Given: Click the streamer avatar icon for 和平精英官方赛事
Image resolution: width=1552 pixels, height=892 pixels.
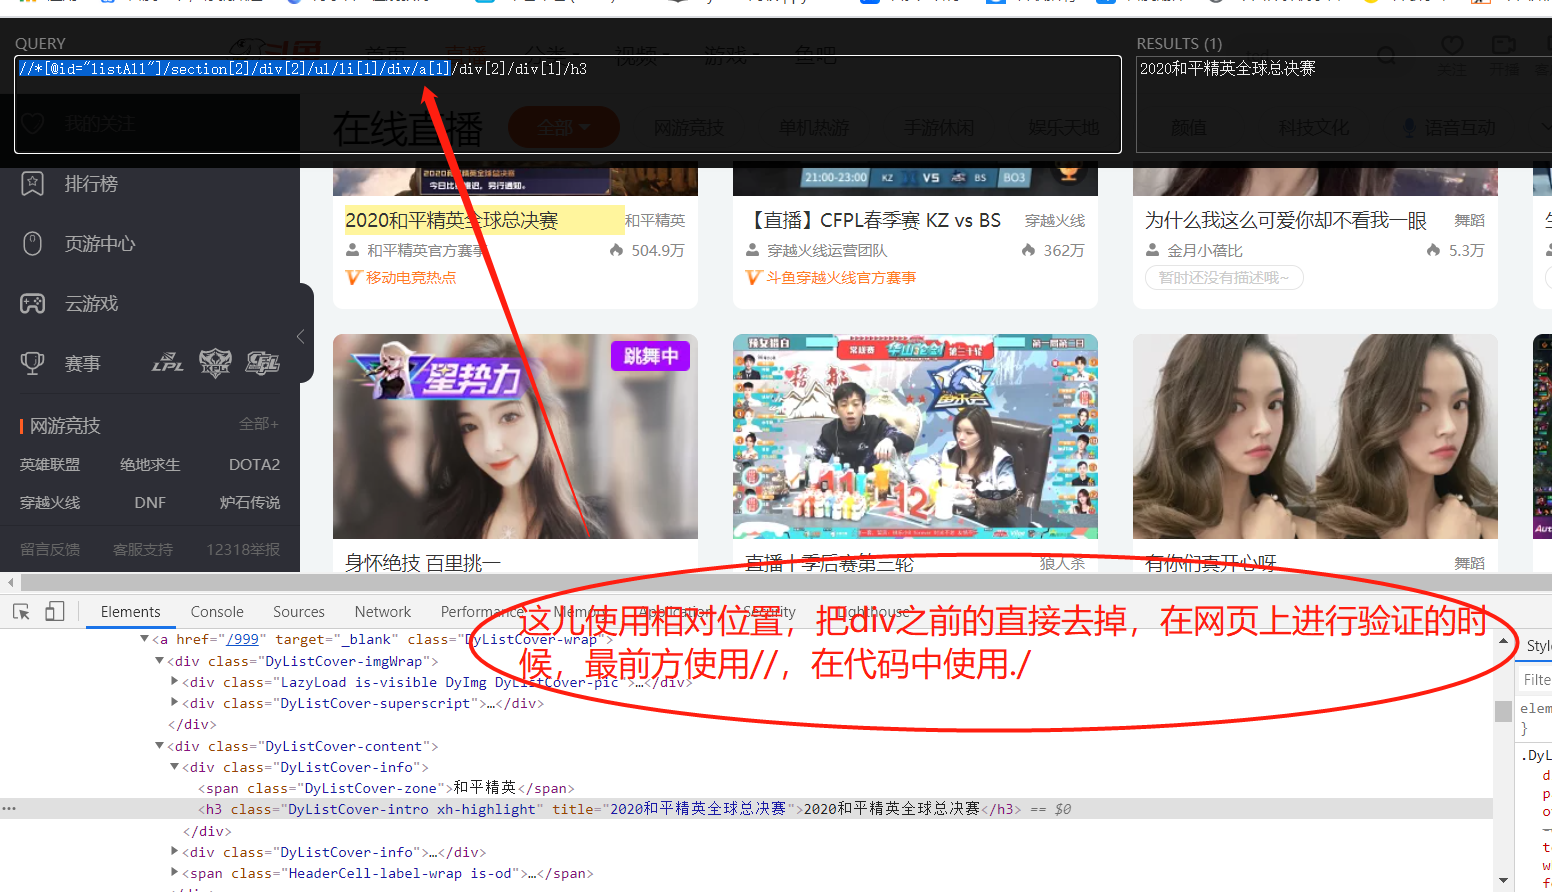Looking at the screenshot, I should (x=353, y=250).
